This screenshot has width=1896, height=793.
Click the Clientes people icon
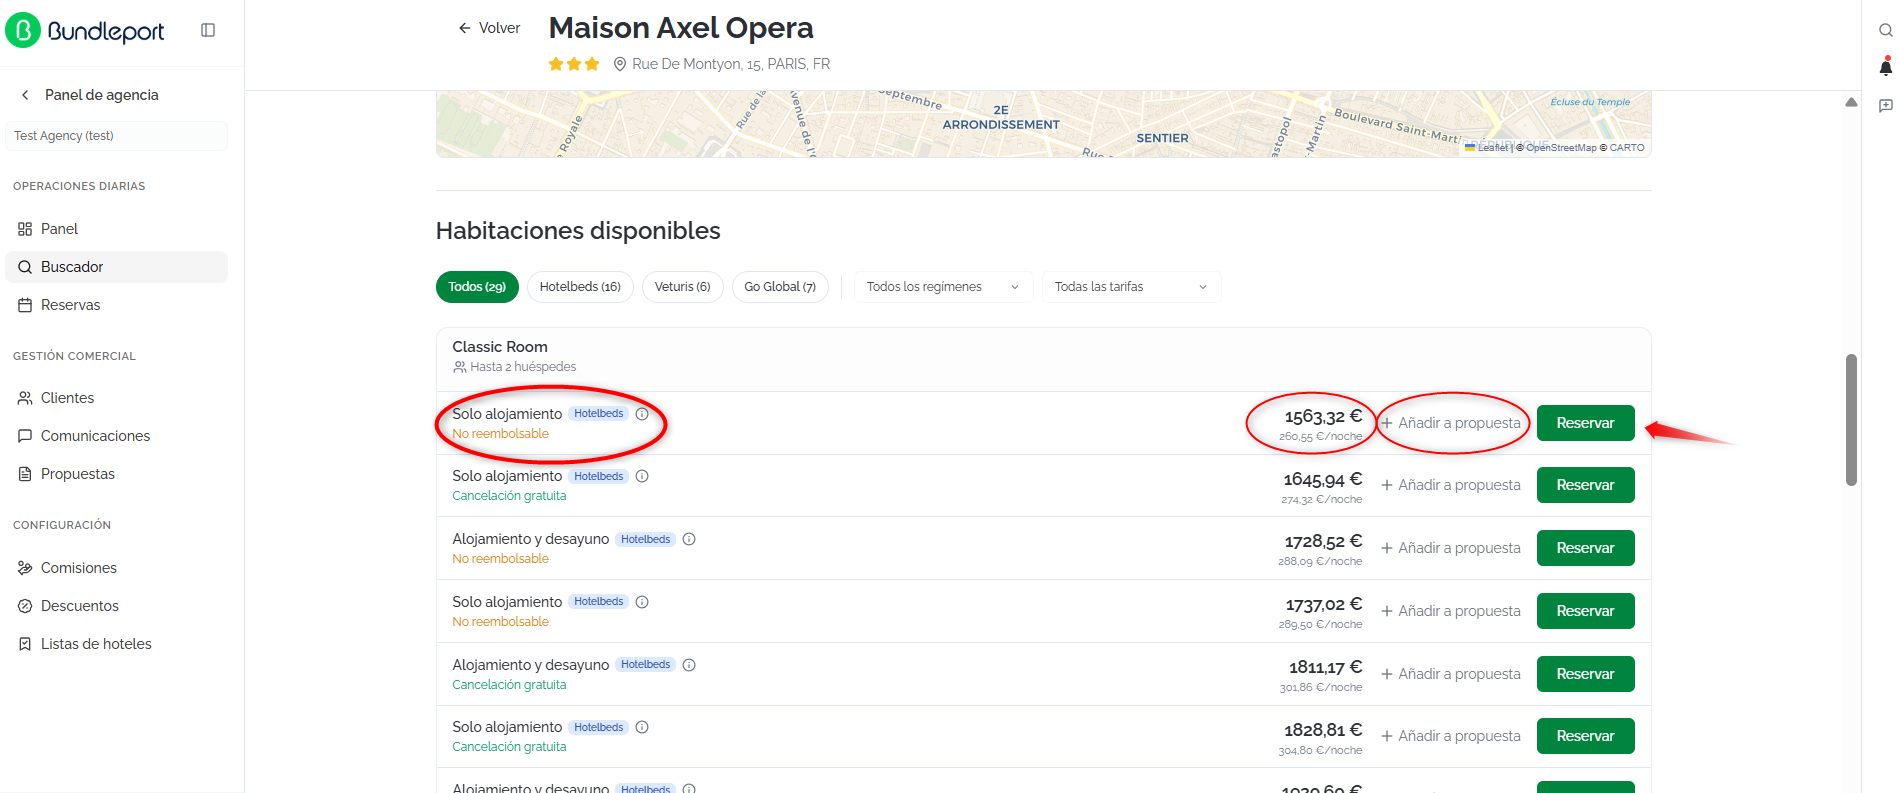(25, 398)
